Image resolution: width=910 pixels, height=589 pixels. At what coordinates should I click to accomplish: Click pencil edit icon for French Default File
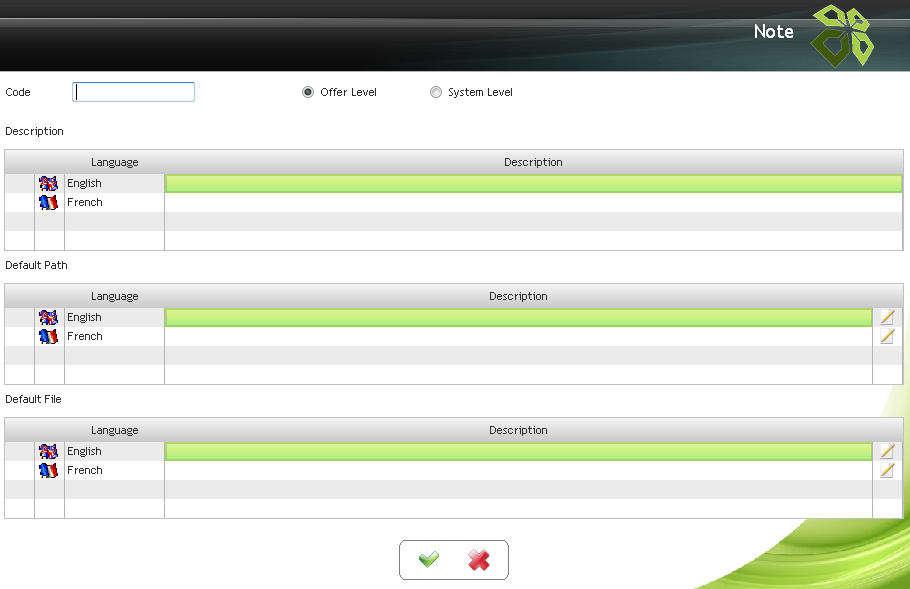tap(887, 470)
